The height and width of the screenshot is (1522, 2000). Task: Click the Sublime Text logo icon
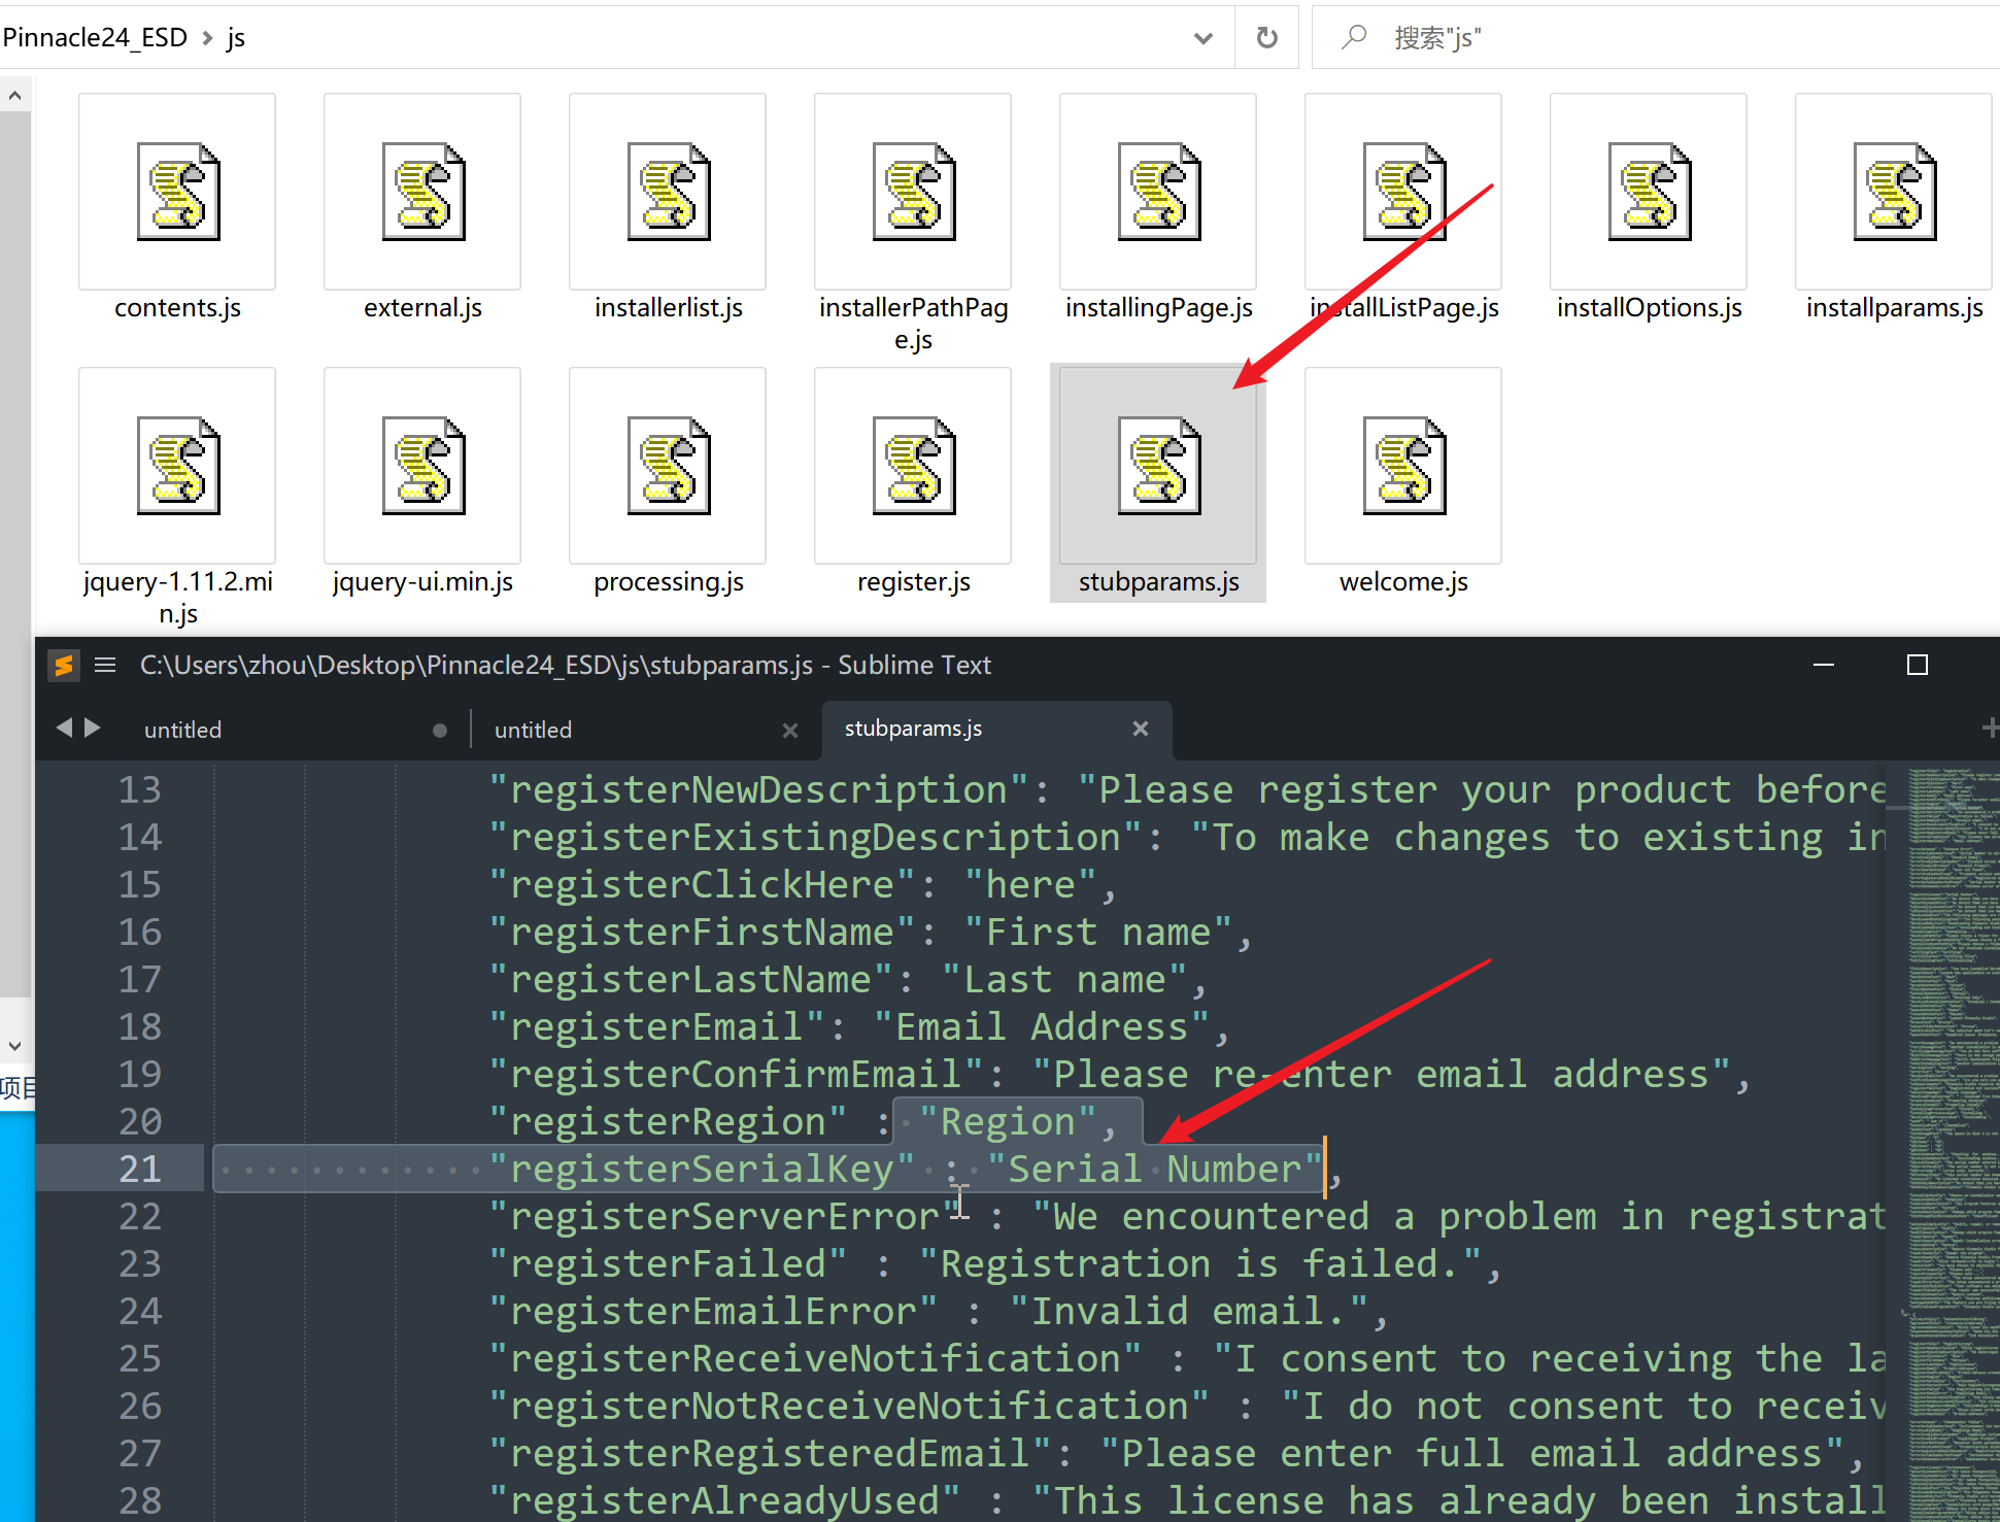pos(64,665)
